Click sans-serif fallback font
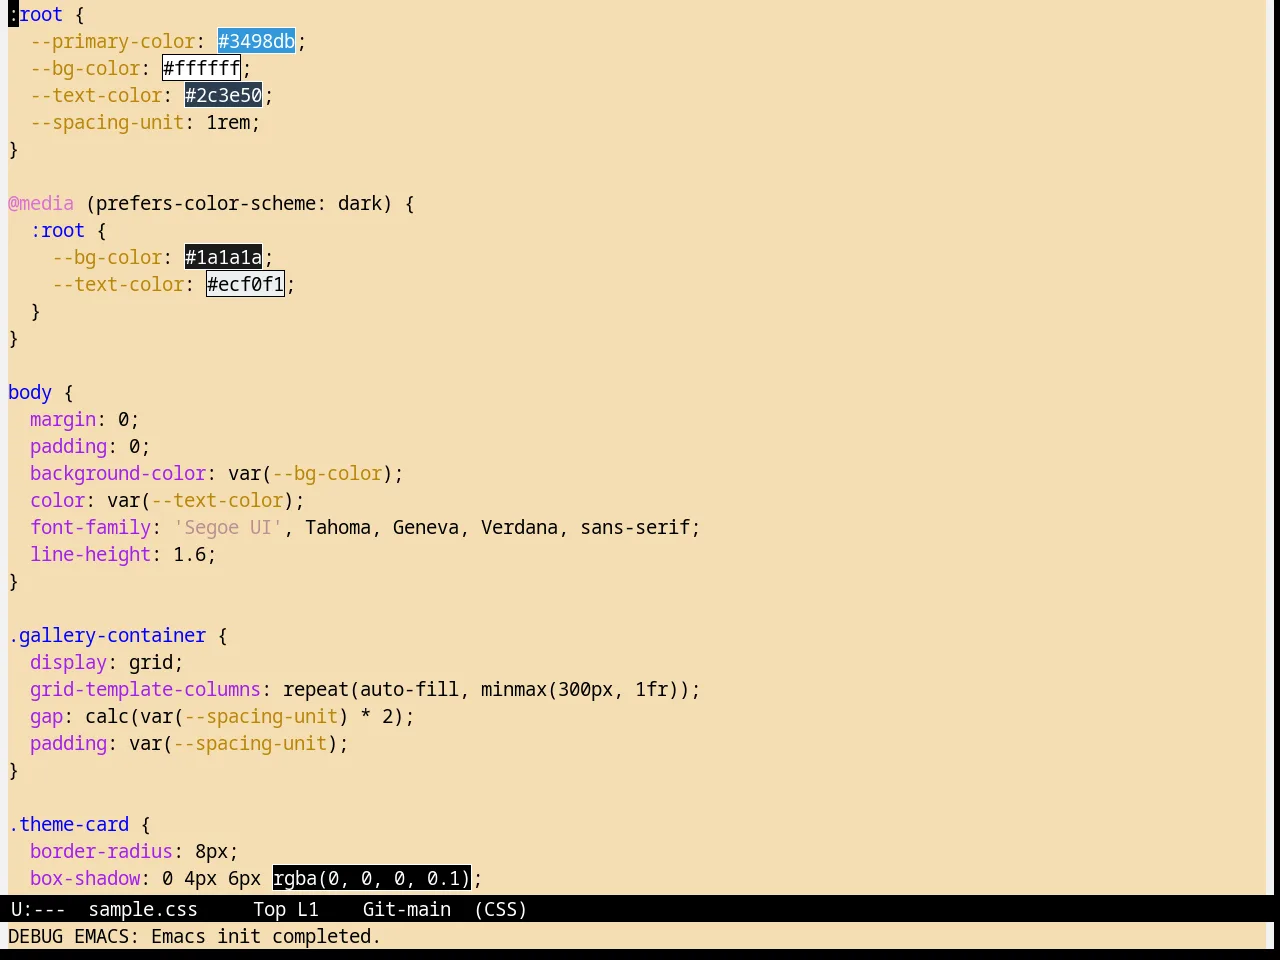 coord(635,527)
